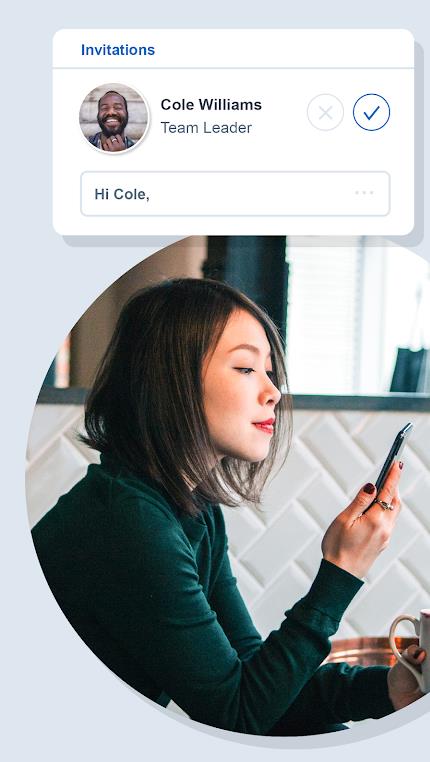Viewport: 430px width, 762px height.
Task: Select the Team Leader subtitle text
Action: click(x=206, y=128)
